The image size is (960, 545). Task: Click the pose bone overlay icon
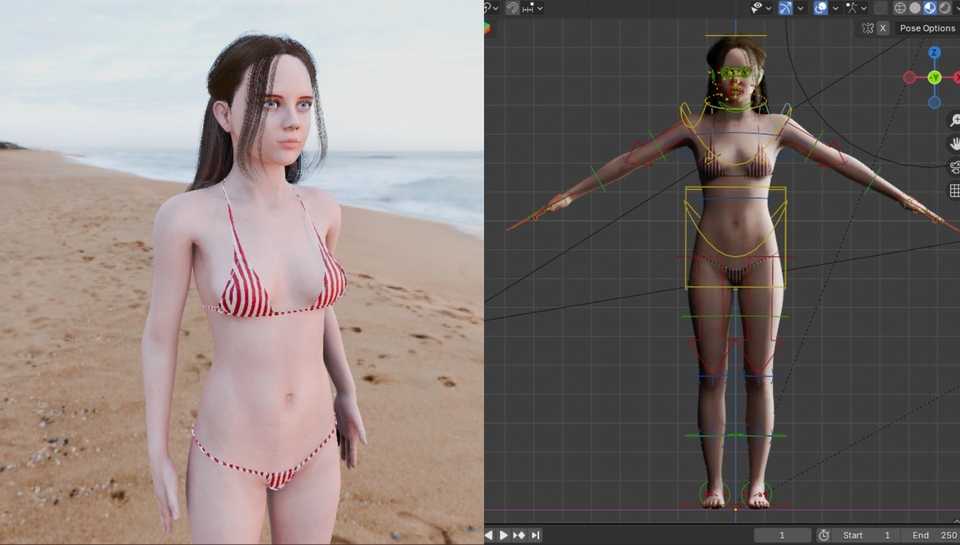tap(852, 7)
